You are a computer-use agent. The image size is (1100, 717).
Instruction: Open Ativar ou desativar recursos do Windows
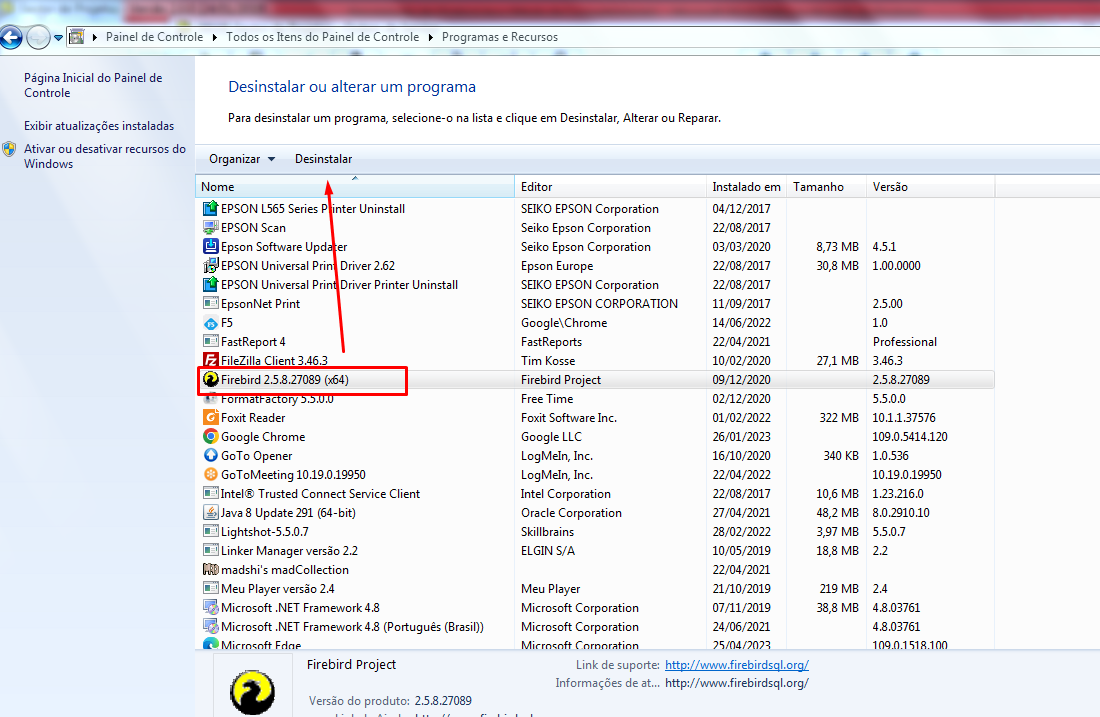[x=105, y=156]
